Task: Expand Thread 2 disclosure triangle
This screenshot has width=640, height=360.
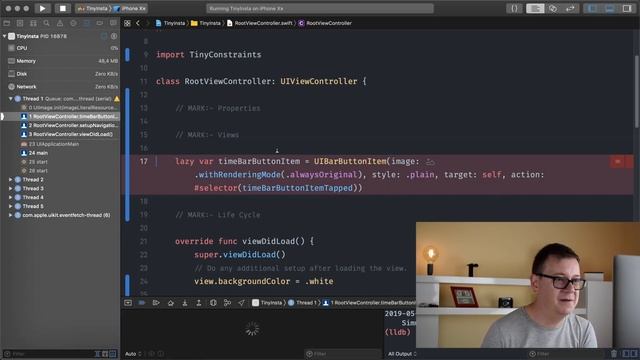Action: click(11, 180)
